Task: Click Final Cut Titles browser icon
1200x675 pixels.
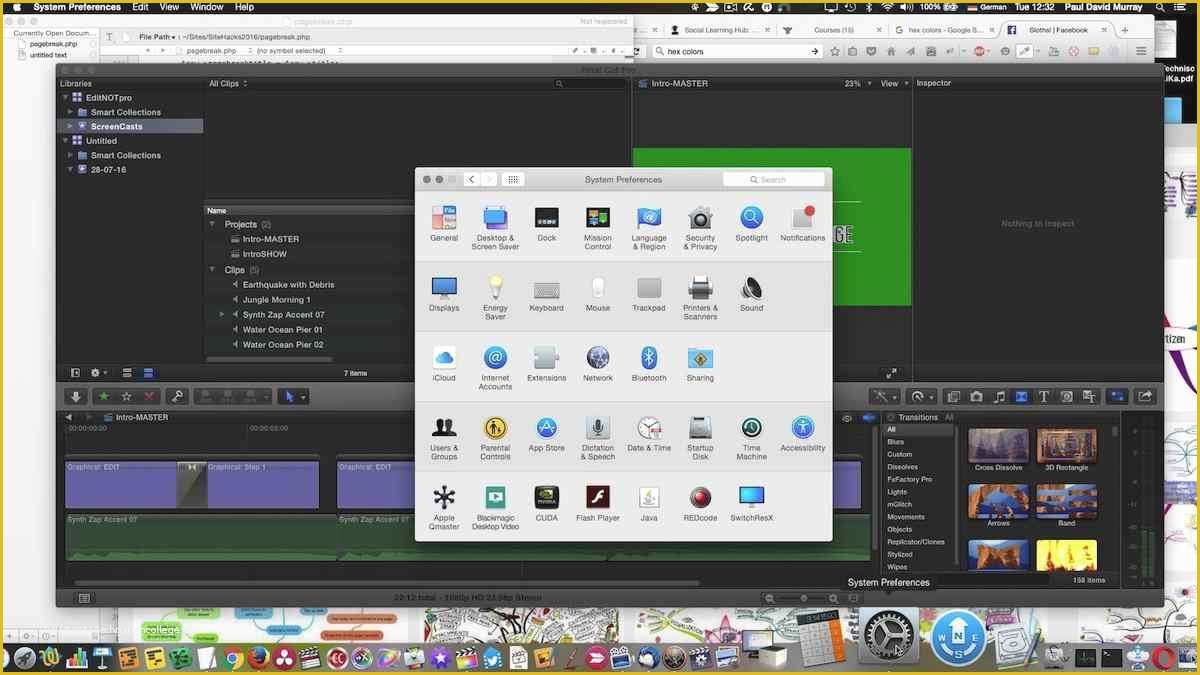Action: coord(1043,397)
